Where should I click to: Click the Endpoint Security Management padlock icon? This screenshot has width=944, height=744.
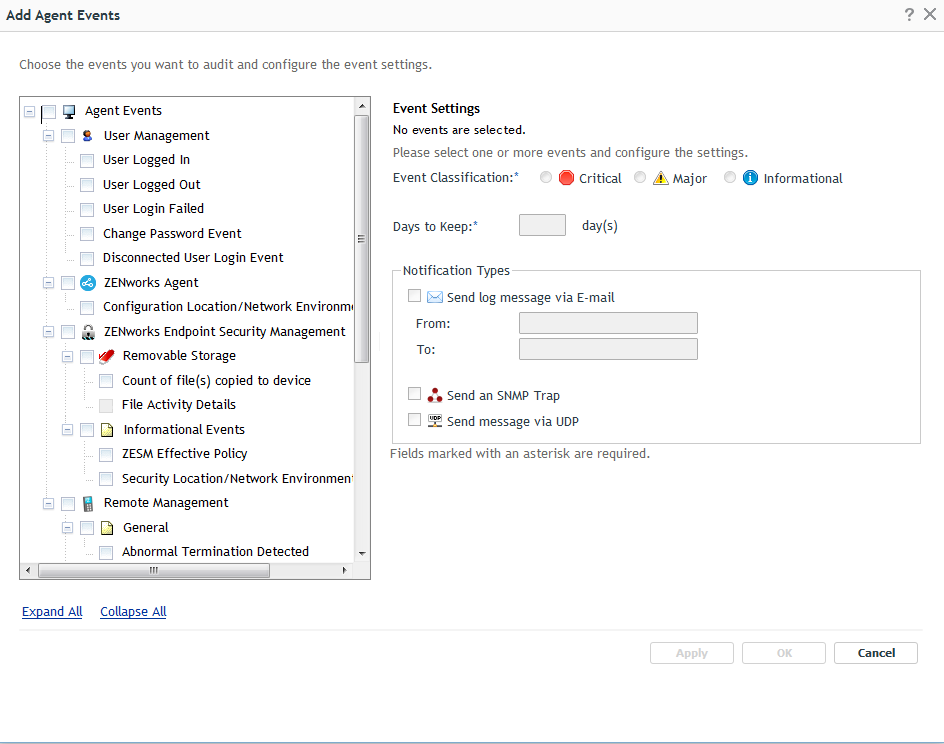coord(88,332)
